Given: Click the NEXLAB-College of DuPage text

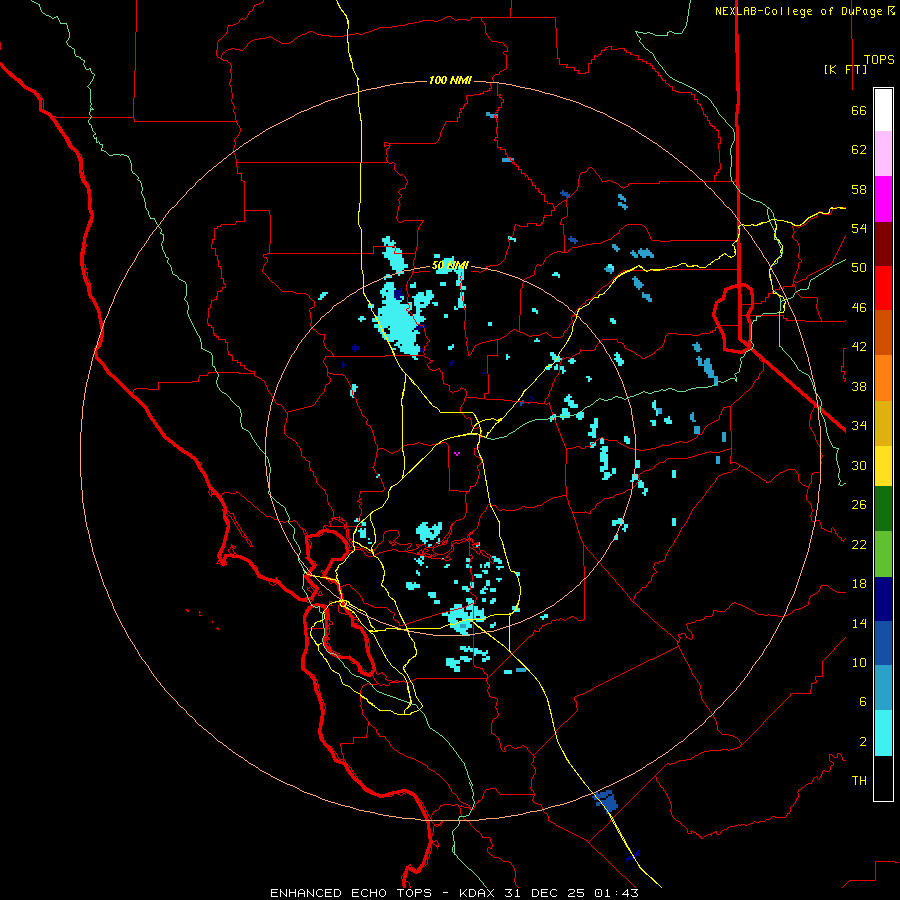Looking at the screenshot, I should [800, 11].
